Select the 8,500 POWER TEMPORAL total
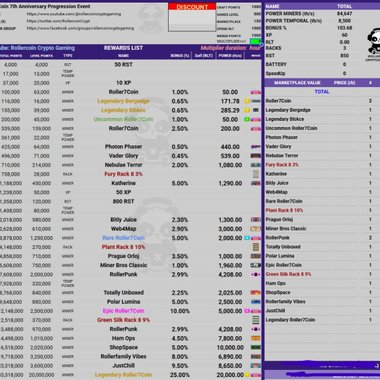Screen dimensions: 380x380 (345, 21)
